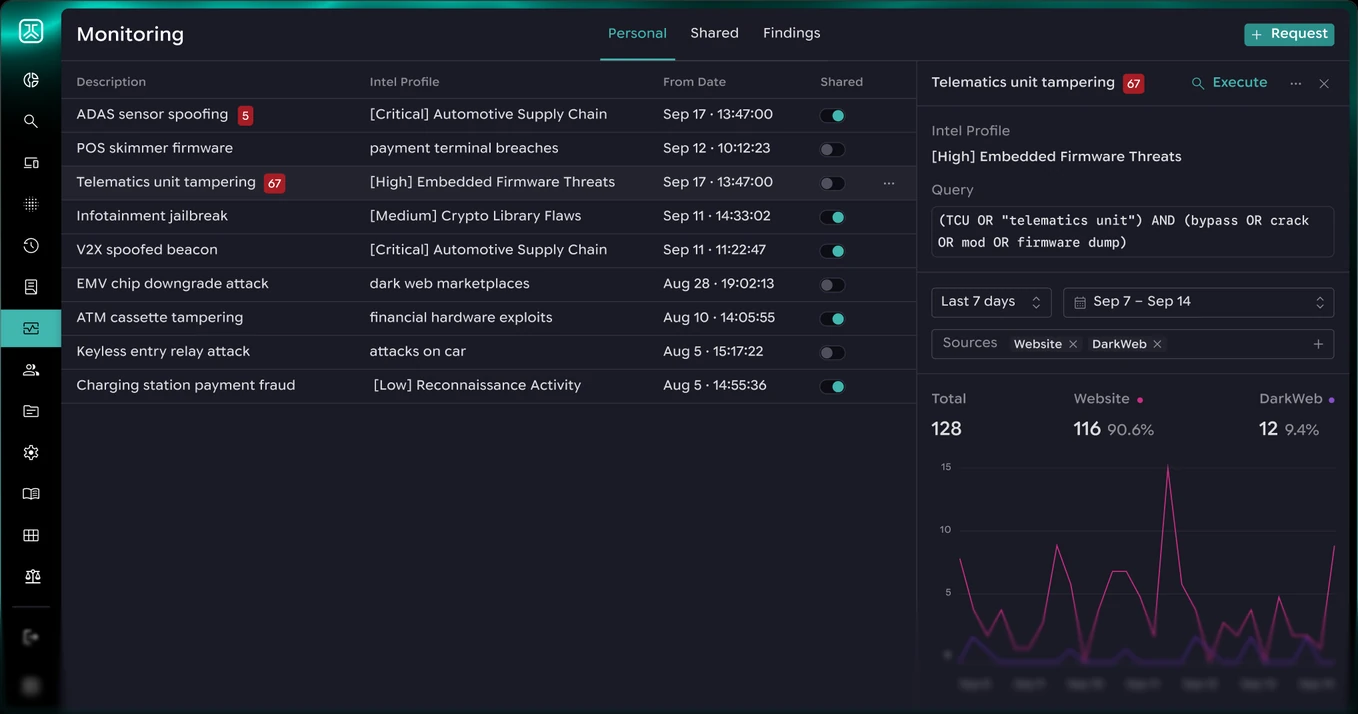Toggle Shared for ADAS sensor spoofing
Viewport: 1358px width, 714px height.
coord(832,115)
